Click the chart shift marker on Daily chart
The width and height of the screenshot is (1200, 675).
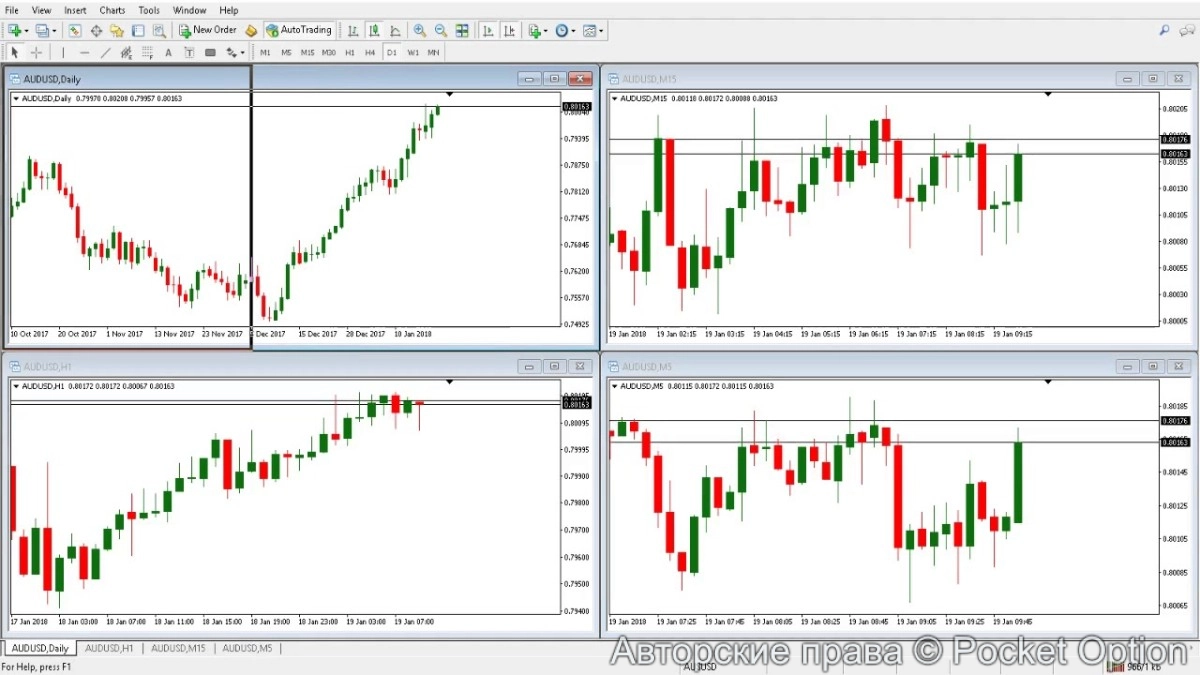pyautogui.click(x=449, y=94)
